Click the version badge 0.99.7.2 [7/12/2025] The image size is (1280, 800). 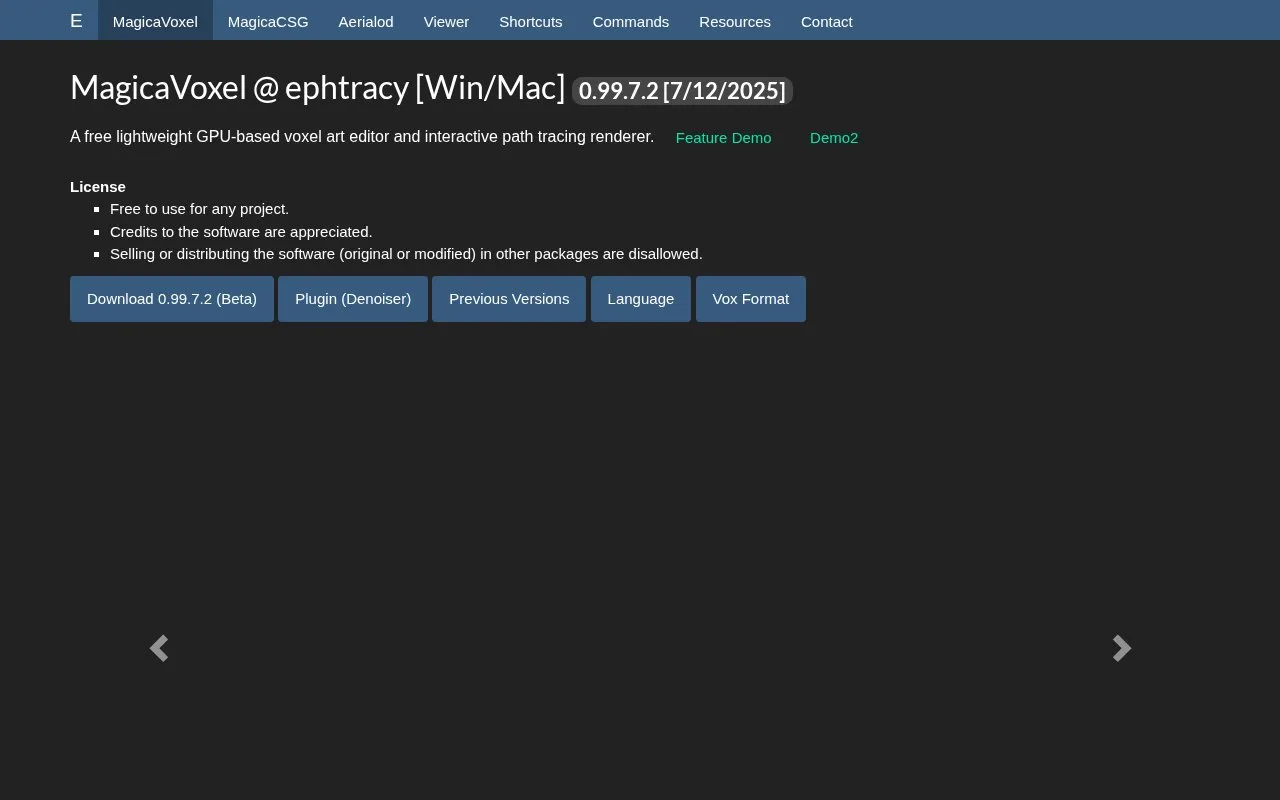(x=682, y=91)
